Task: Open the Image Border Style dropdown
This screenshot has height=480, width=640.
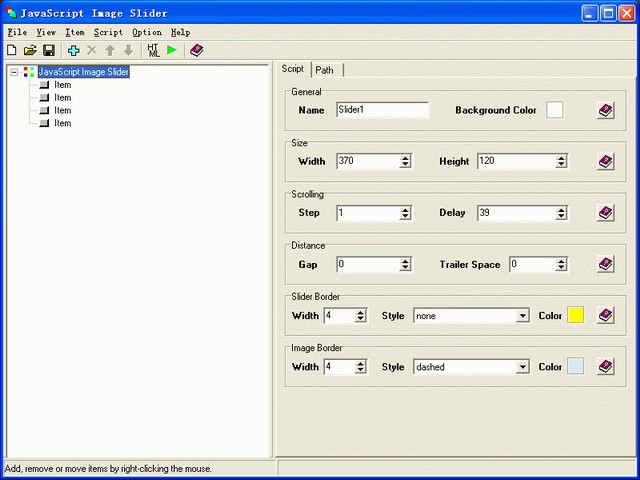Action: click(522, 367)
